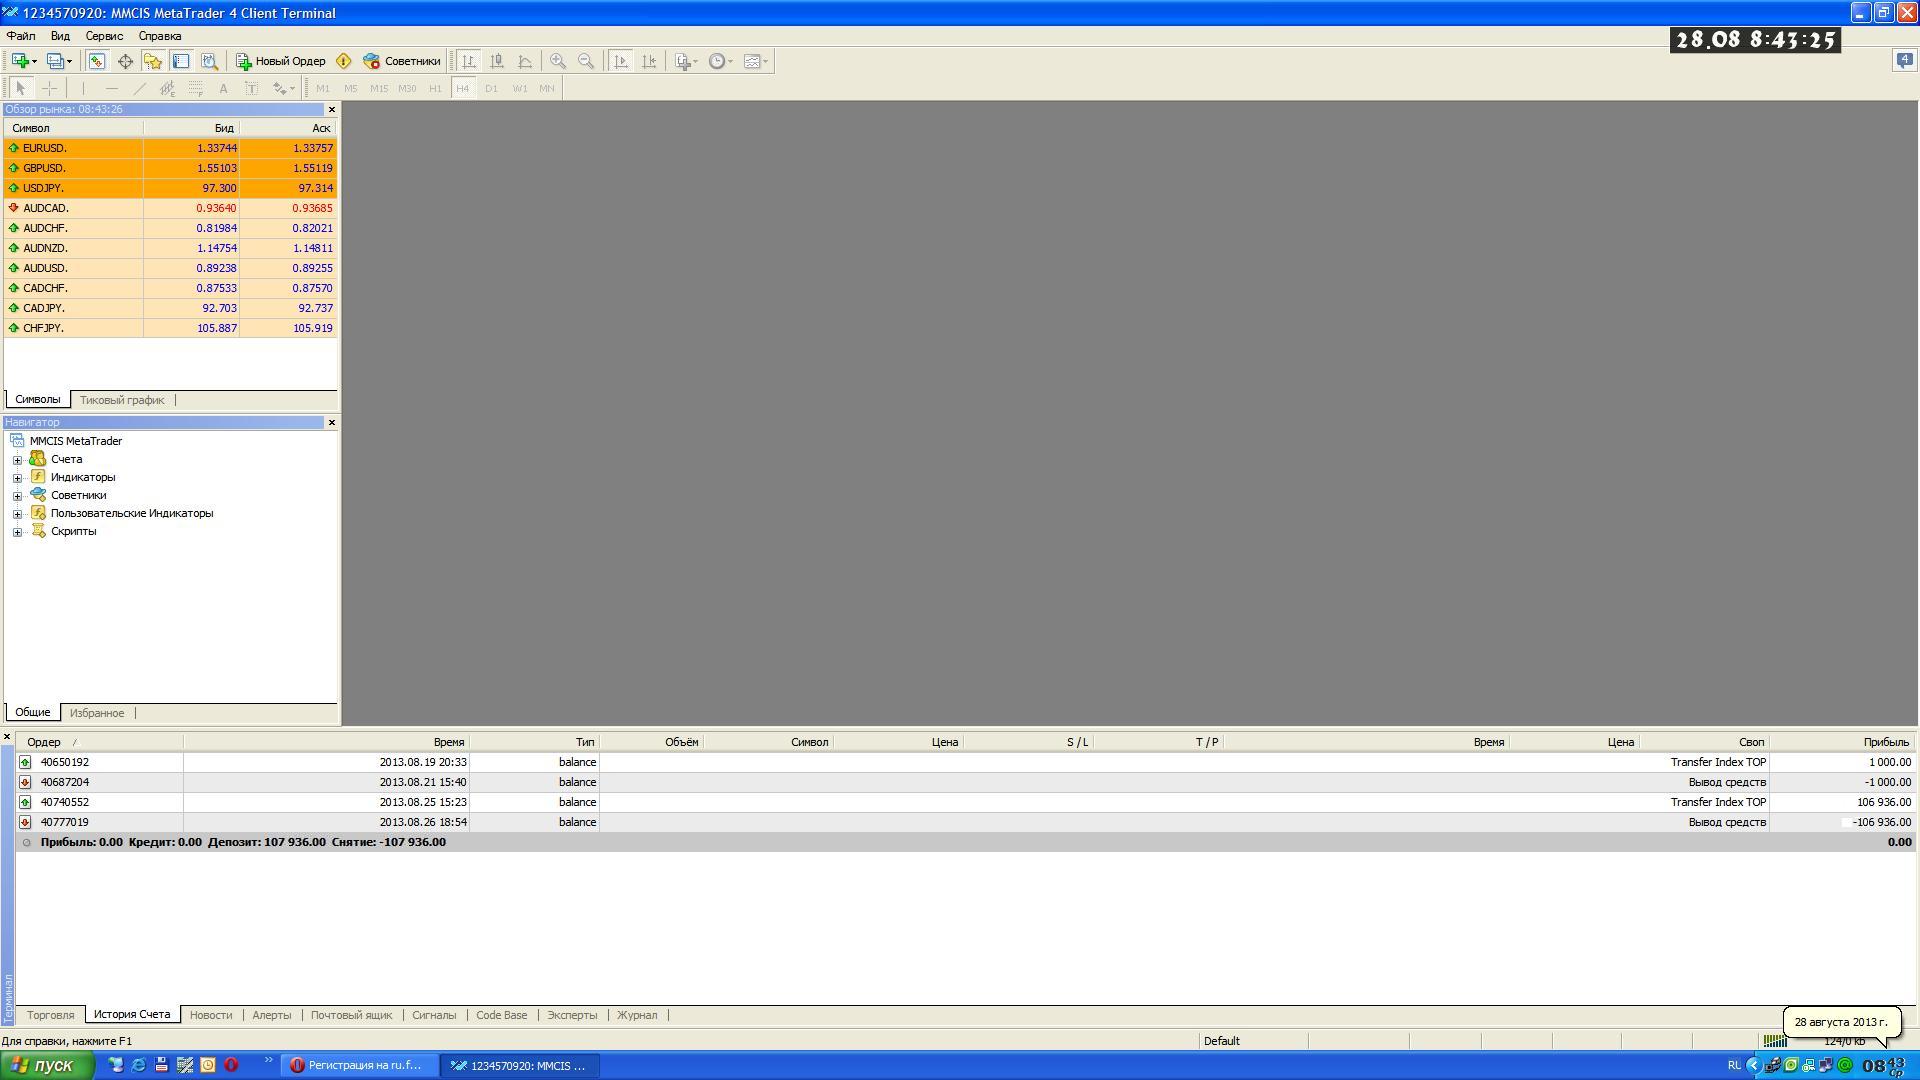
Task: Expand the Счета tree node
Action: [x=17, y=460]
